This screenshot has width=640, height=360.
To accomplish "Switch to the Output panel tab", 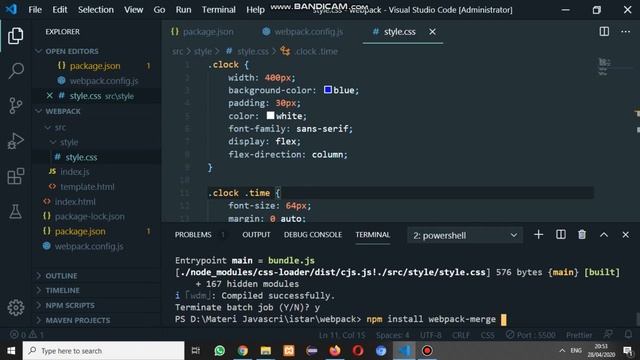I will click(x=256, y=235).
